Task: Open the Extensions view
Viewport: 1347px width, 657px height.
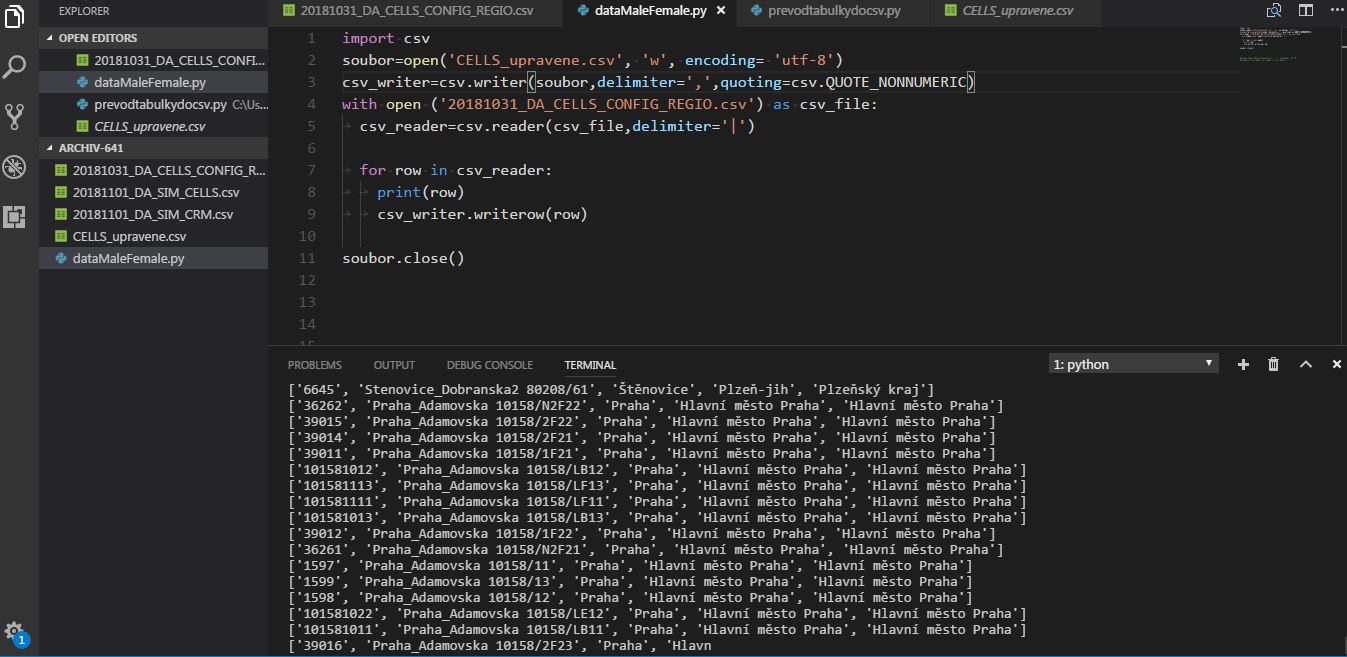Action: [x=15, y=216]
